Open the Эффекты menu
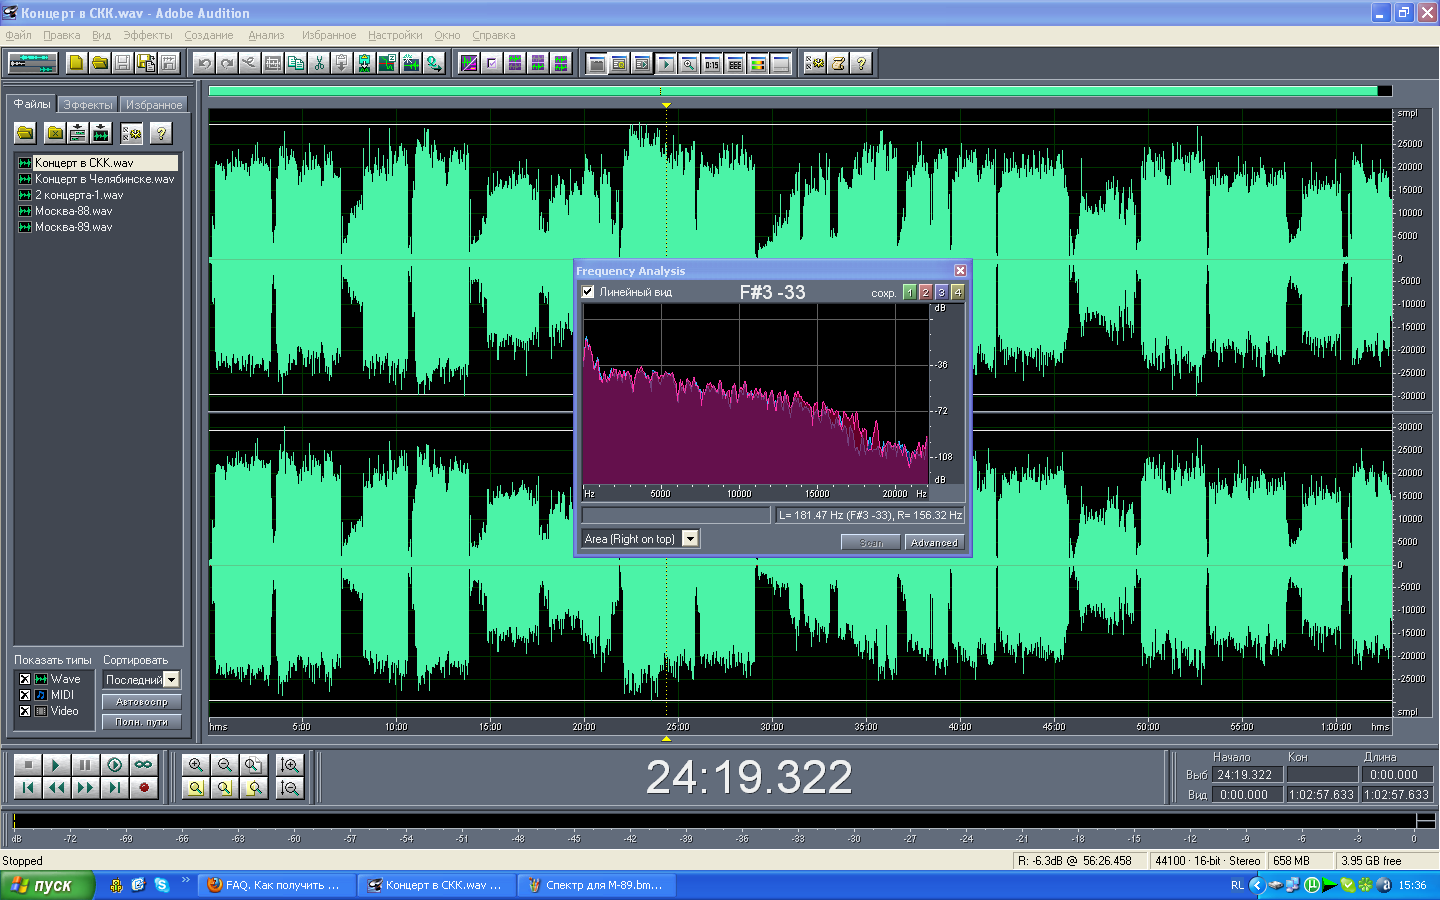This screenshot has width=1440, height=900. click(147, 35)
